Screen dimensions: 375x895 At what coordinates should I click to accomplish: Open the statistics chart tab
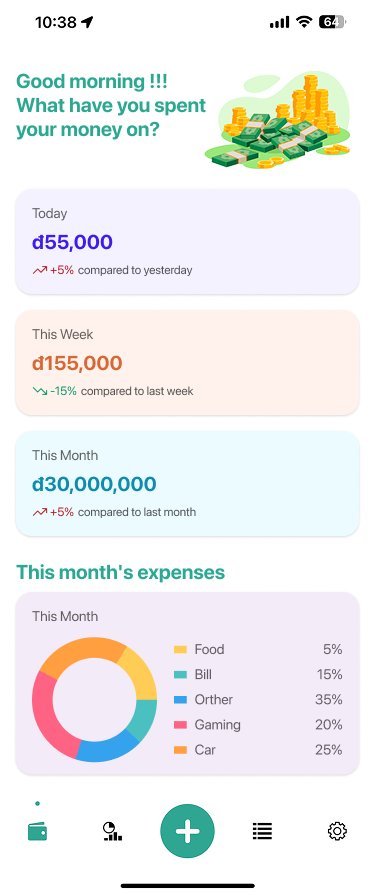click(112, 832)
